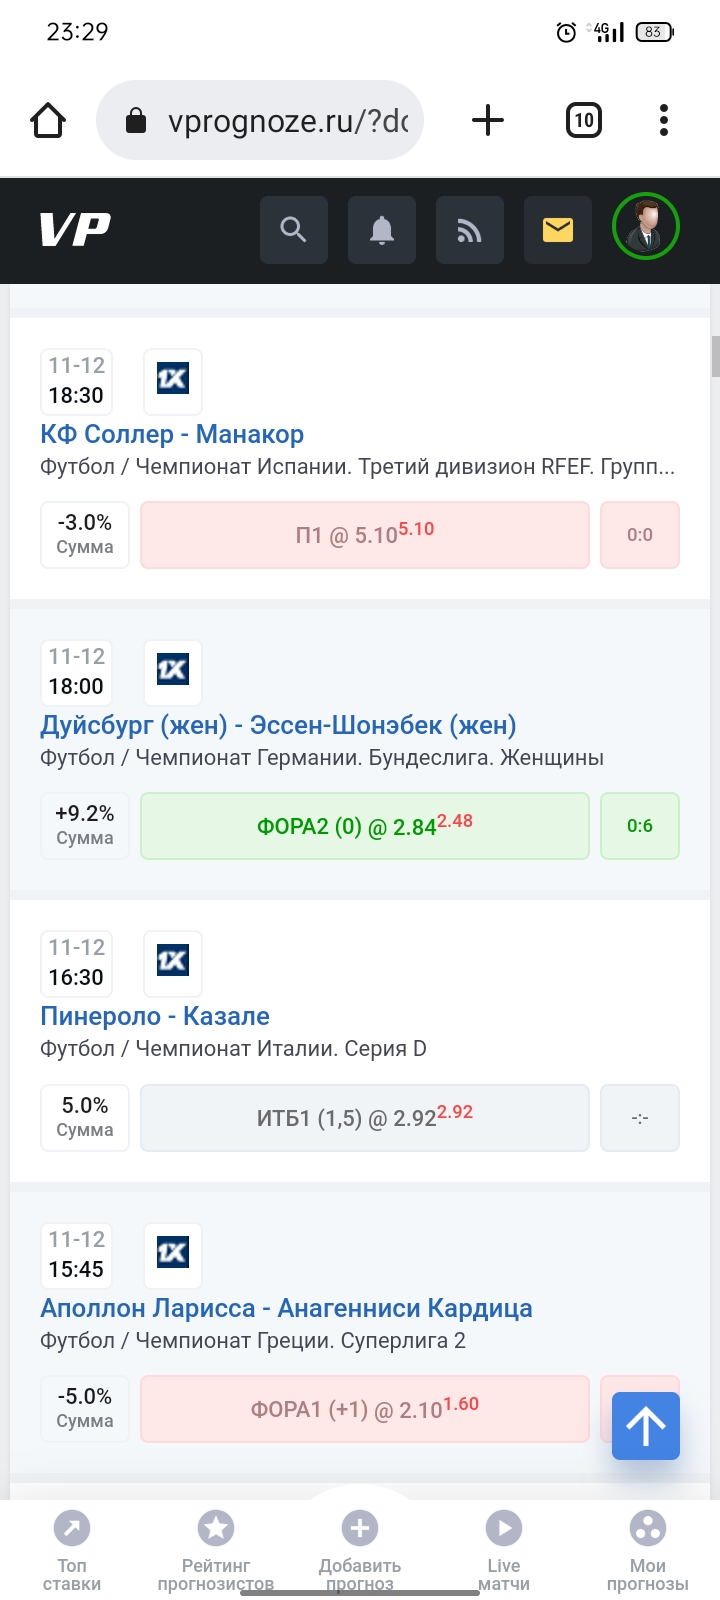Tap the П1 @ 5.10 bet button
720x1600 pixels.
click(364, 535)
